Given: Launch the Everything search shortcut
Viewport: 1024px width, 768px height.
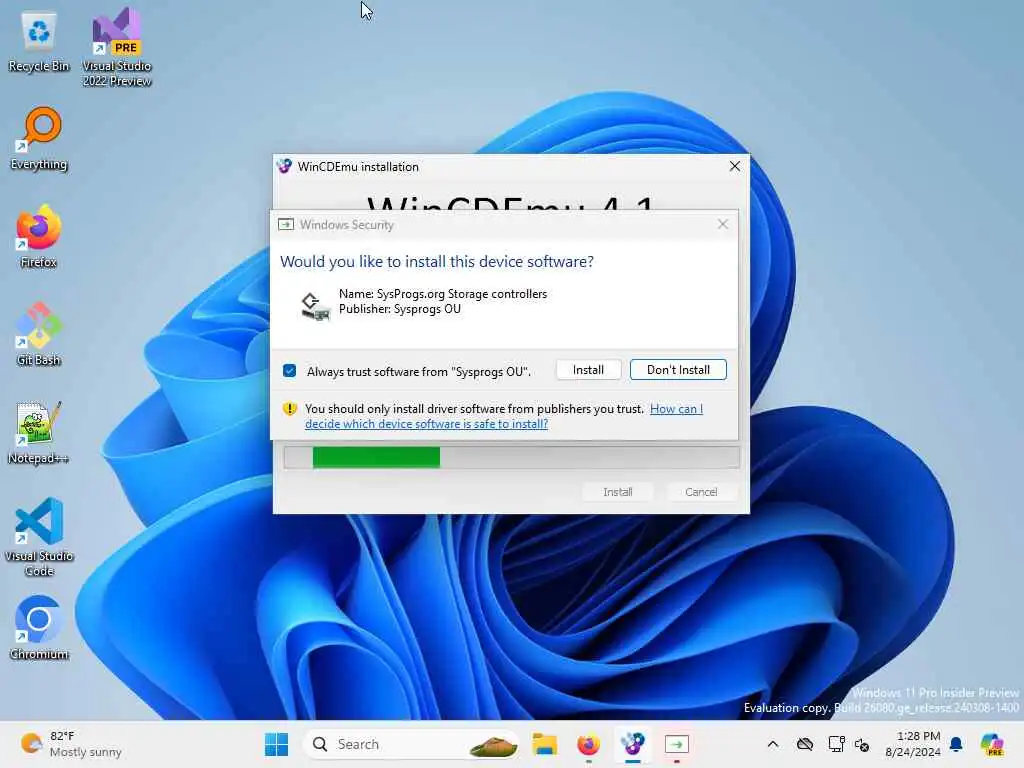Looking at the screenshot, I should [39, 138].
